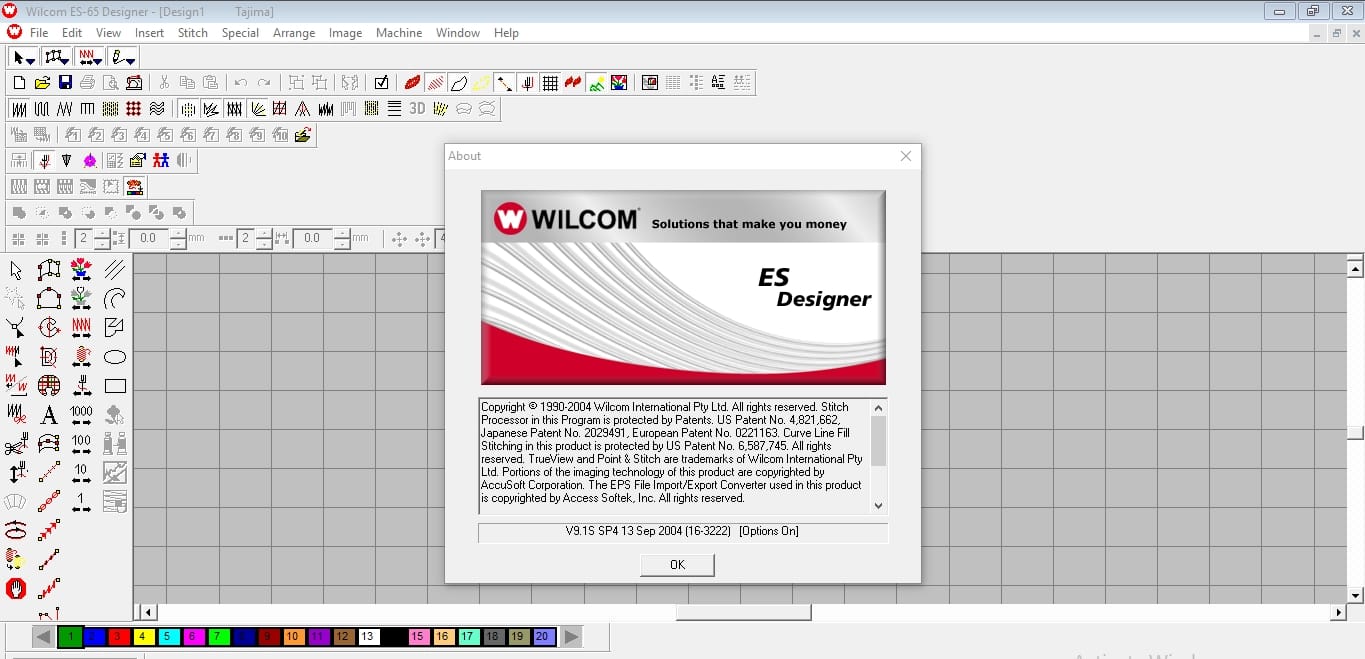Screen dimensions: 1365x659
Task: Open the Arrange menu
Action: [294, 33]
